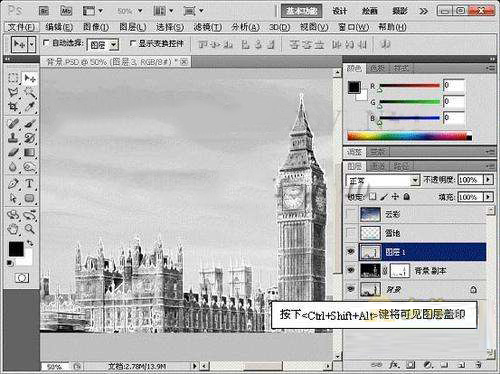This screenshot has height=374, width=500.
Task: Open the Screen Mode dropdown
Action: 193,11
